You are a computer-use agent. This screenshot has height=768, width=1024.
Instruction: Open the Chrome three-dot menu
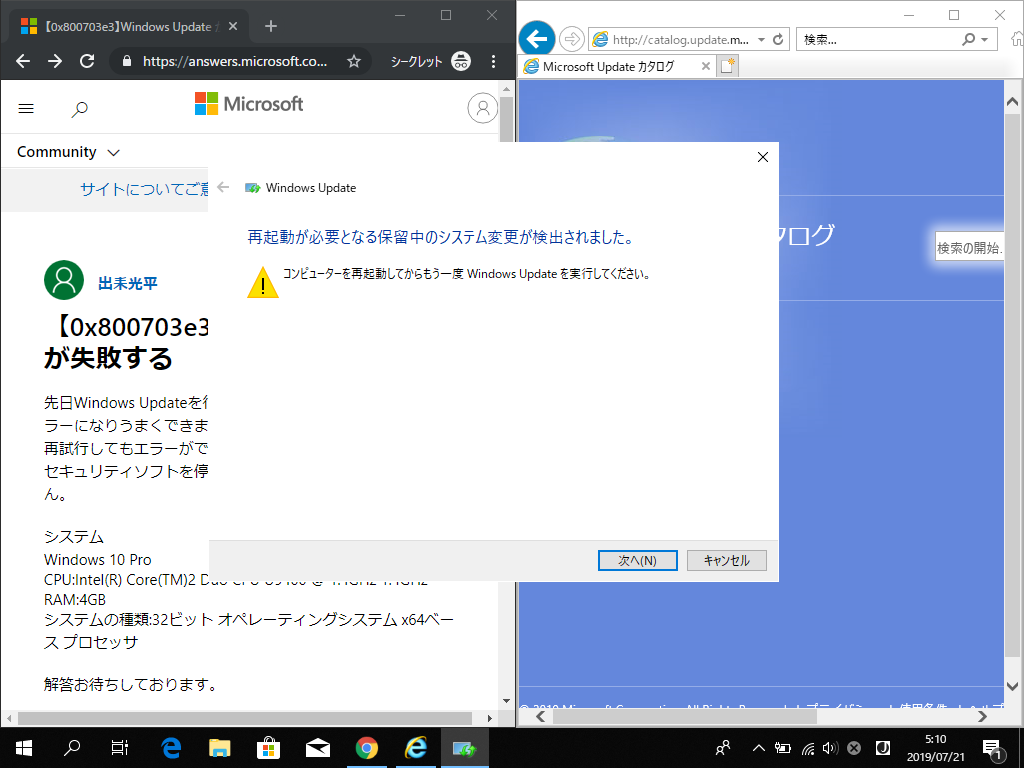click(x=493, y=61)
